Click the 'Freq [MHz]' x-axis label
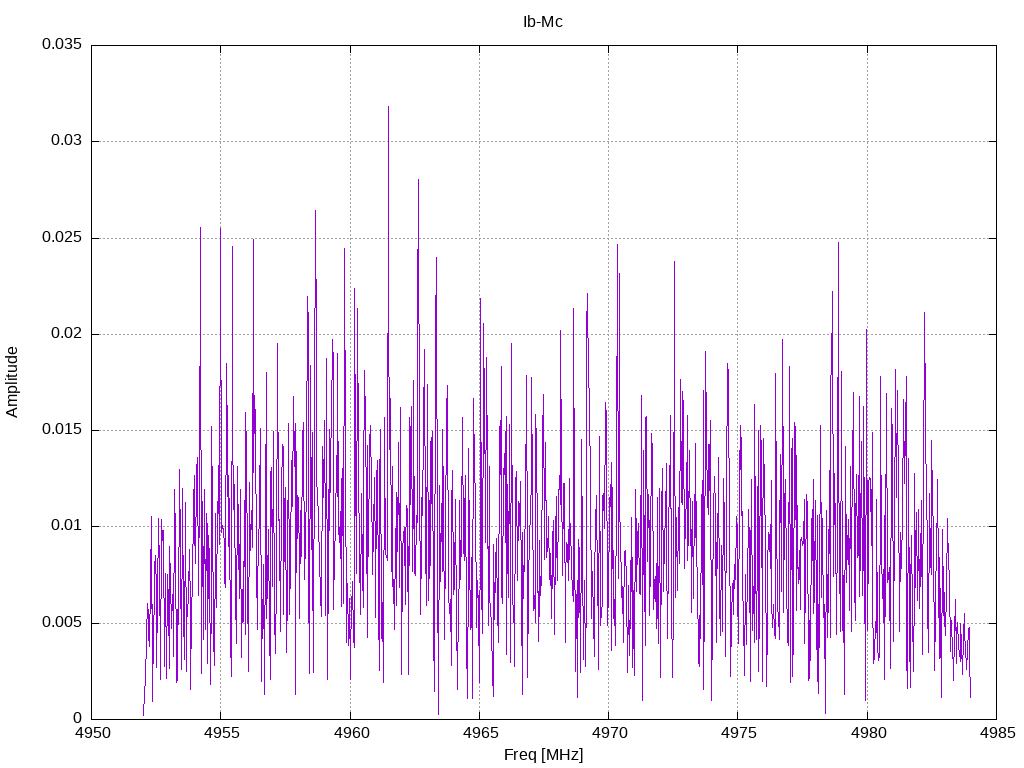The width and height of the screenshot is (1024, 768). pos(543,755)
